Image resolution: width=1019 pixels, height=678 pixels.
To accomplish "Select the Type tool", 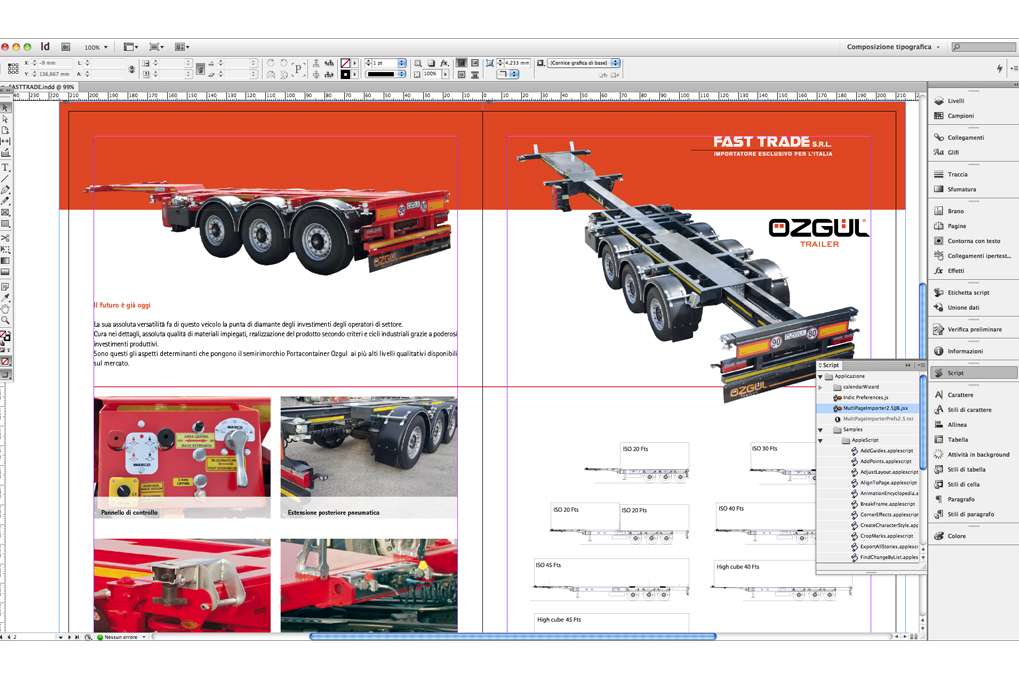I will [x=5, y=168].
